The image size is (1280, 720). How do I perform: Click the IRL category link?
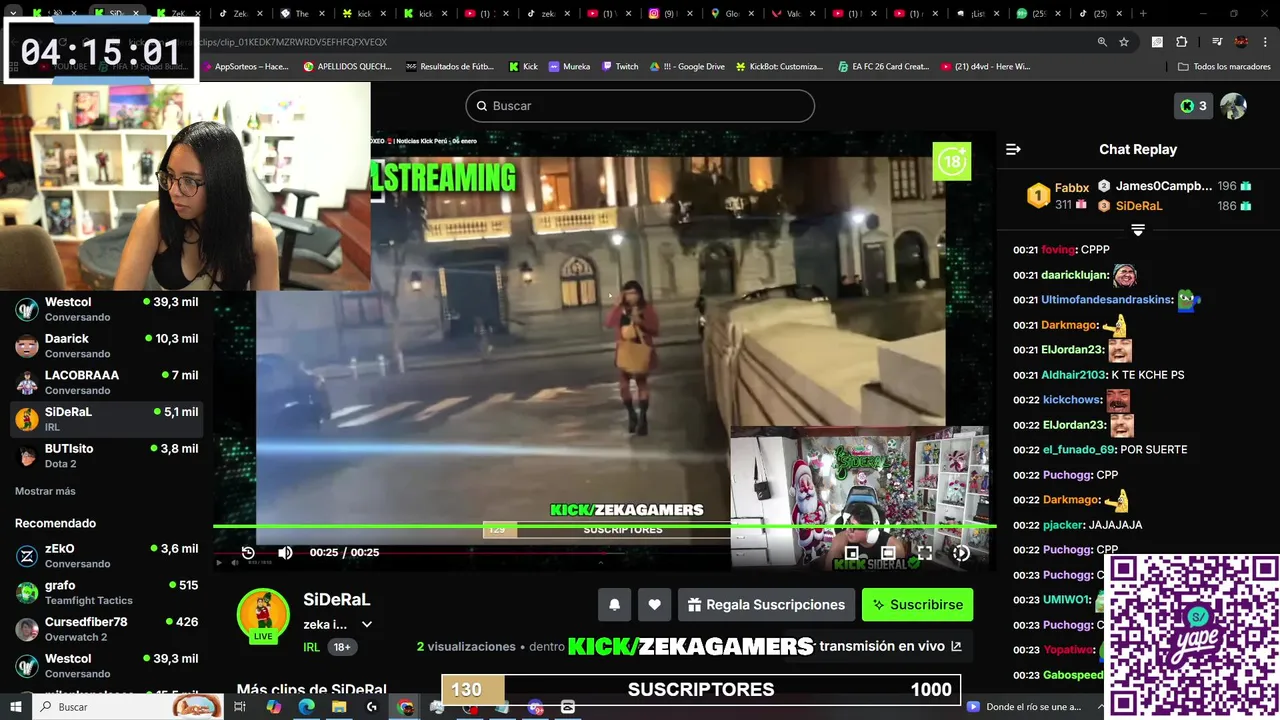311,647
